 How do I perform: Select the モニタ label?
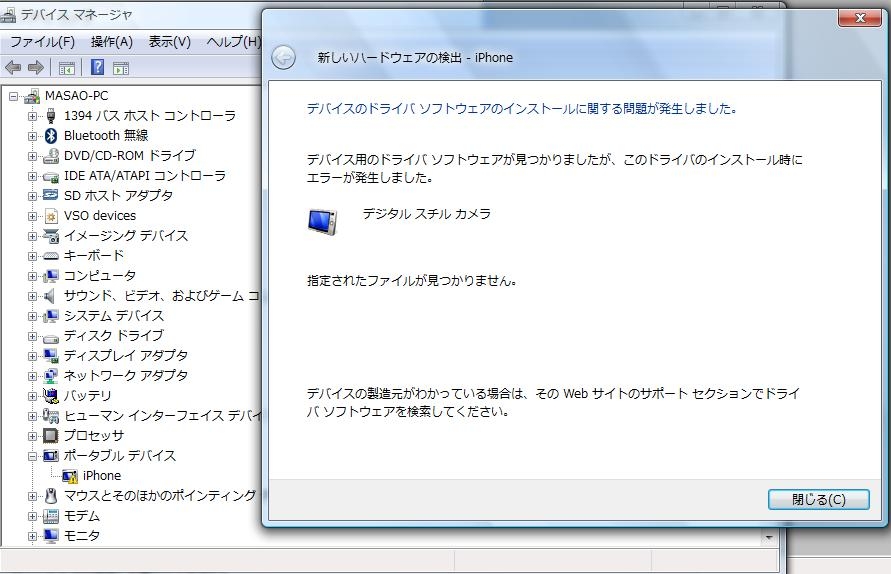pos(82,536)
